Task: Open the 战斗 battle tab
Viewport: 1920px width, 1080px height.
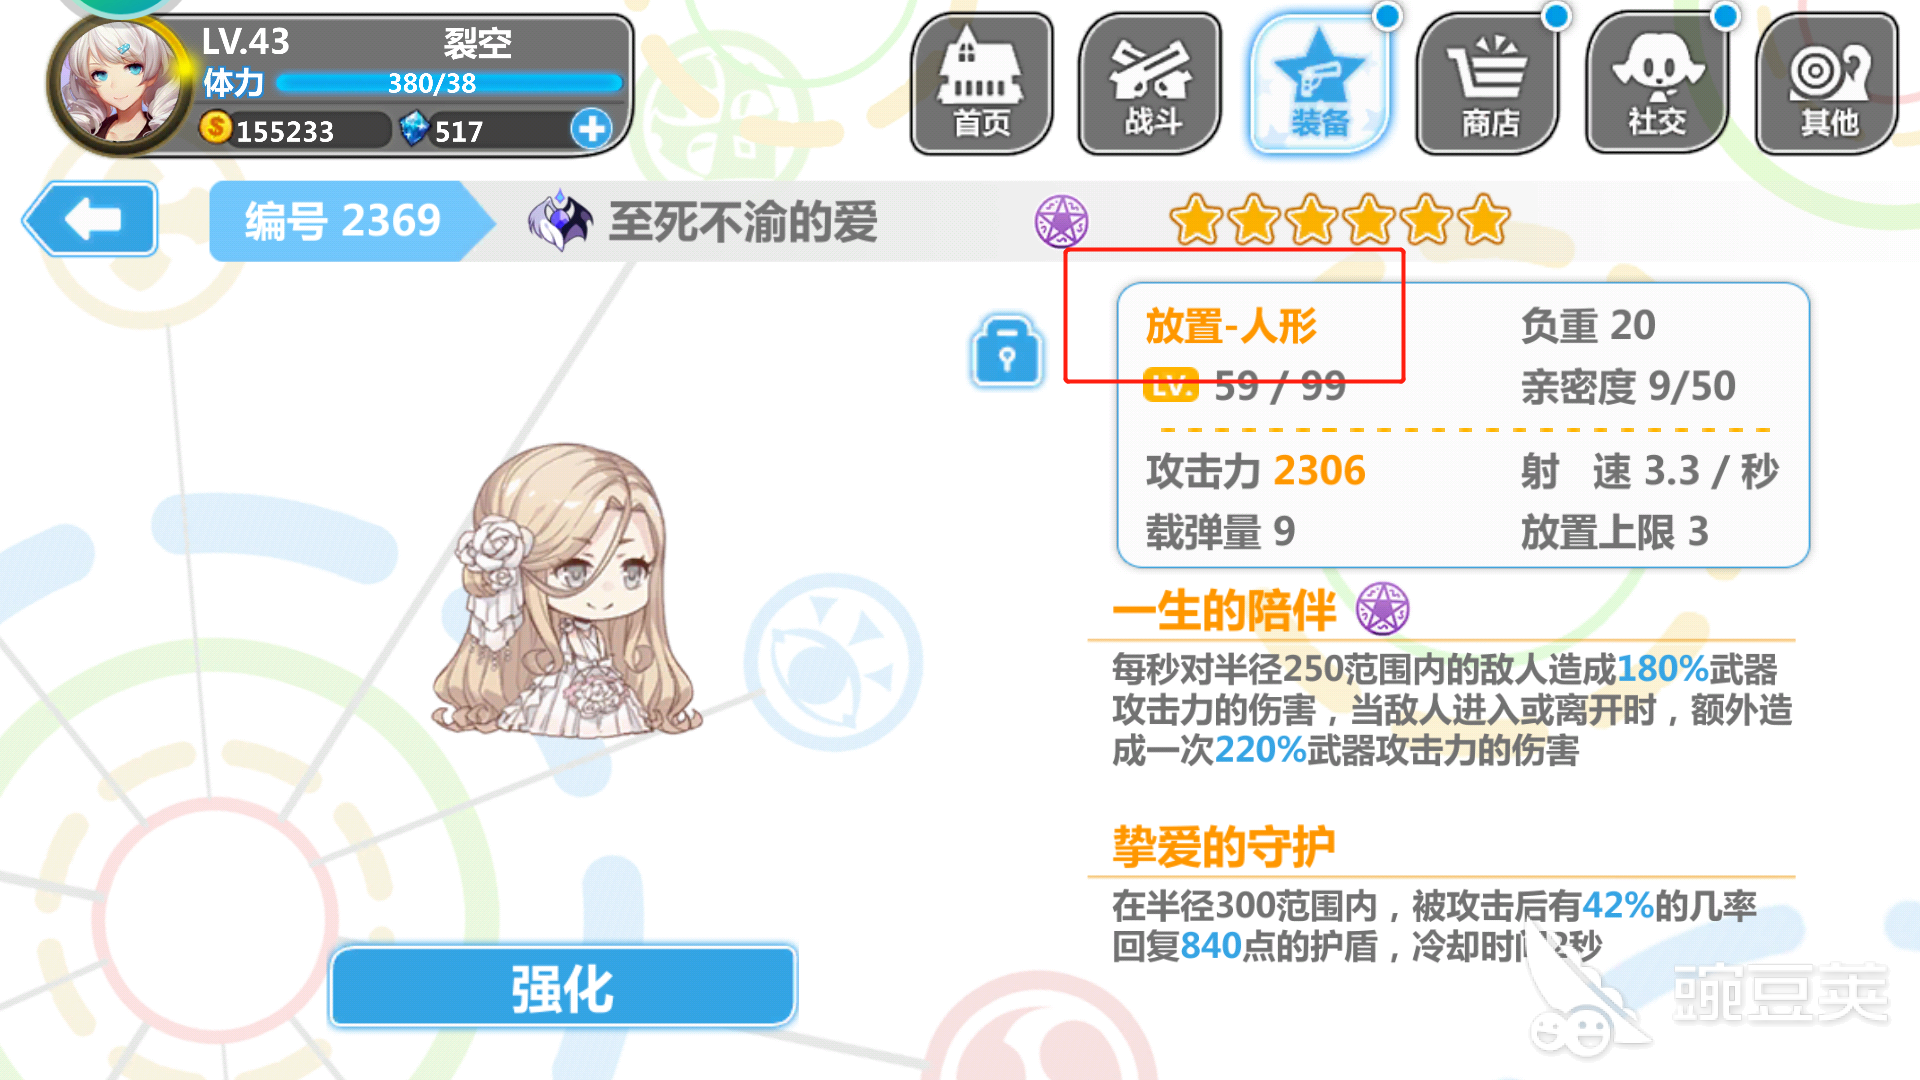Action: click(1150, 84)
